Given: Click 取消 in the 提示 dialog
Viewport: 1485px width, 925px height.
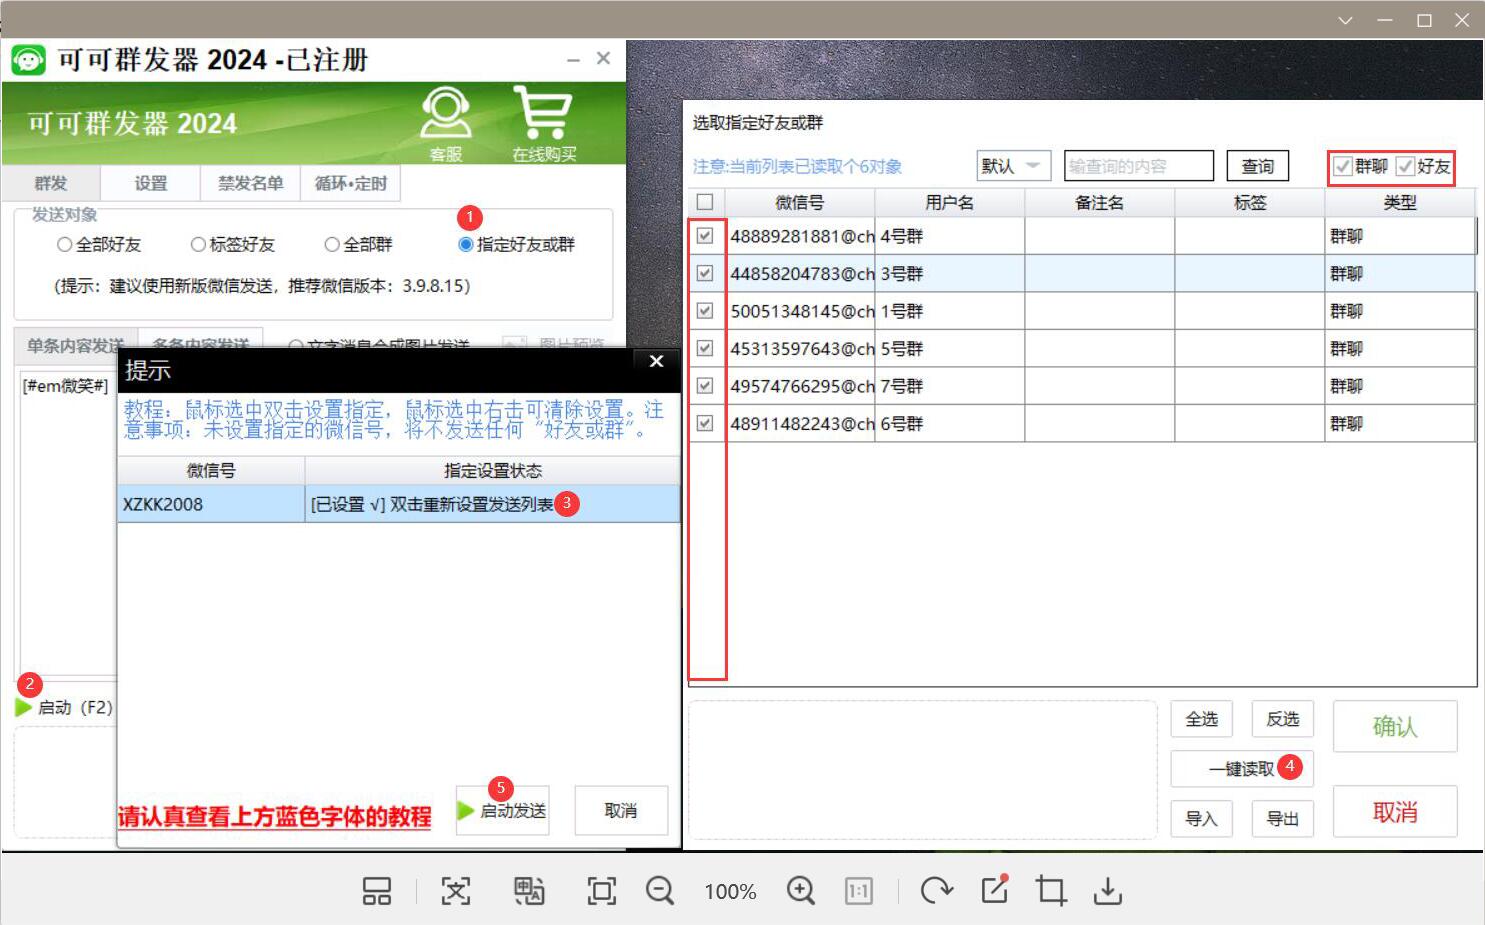Looking at the screenshot, I should tap(621, 810).
